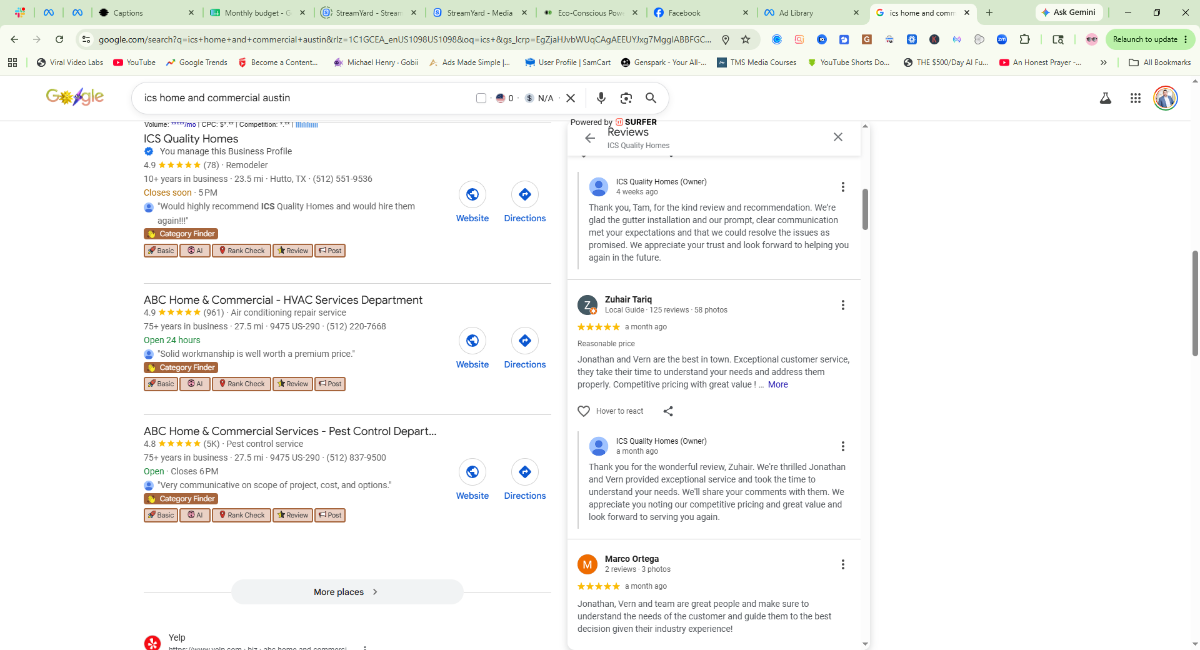Click the Ask Gemini button
This screenshot has width=1200, height=650.
[x=1069, y=13]
